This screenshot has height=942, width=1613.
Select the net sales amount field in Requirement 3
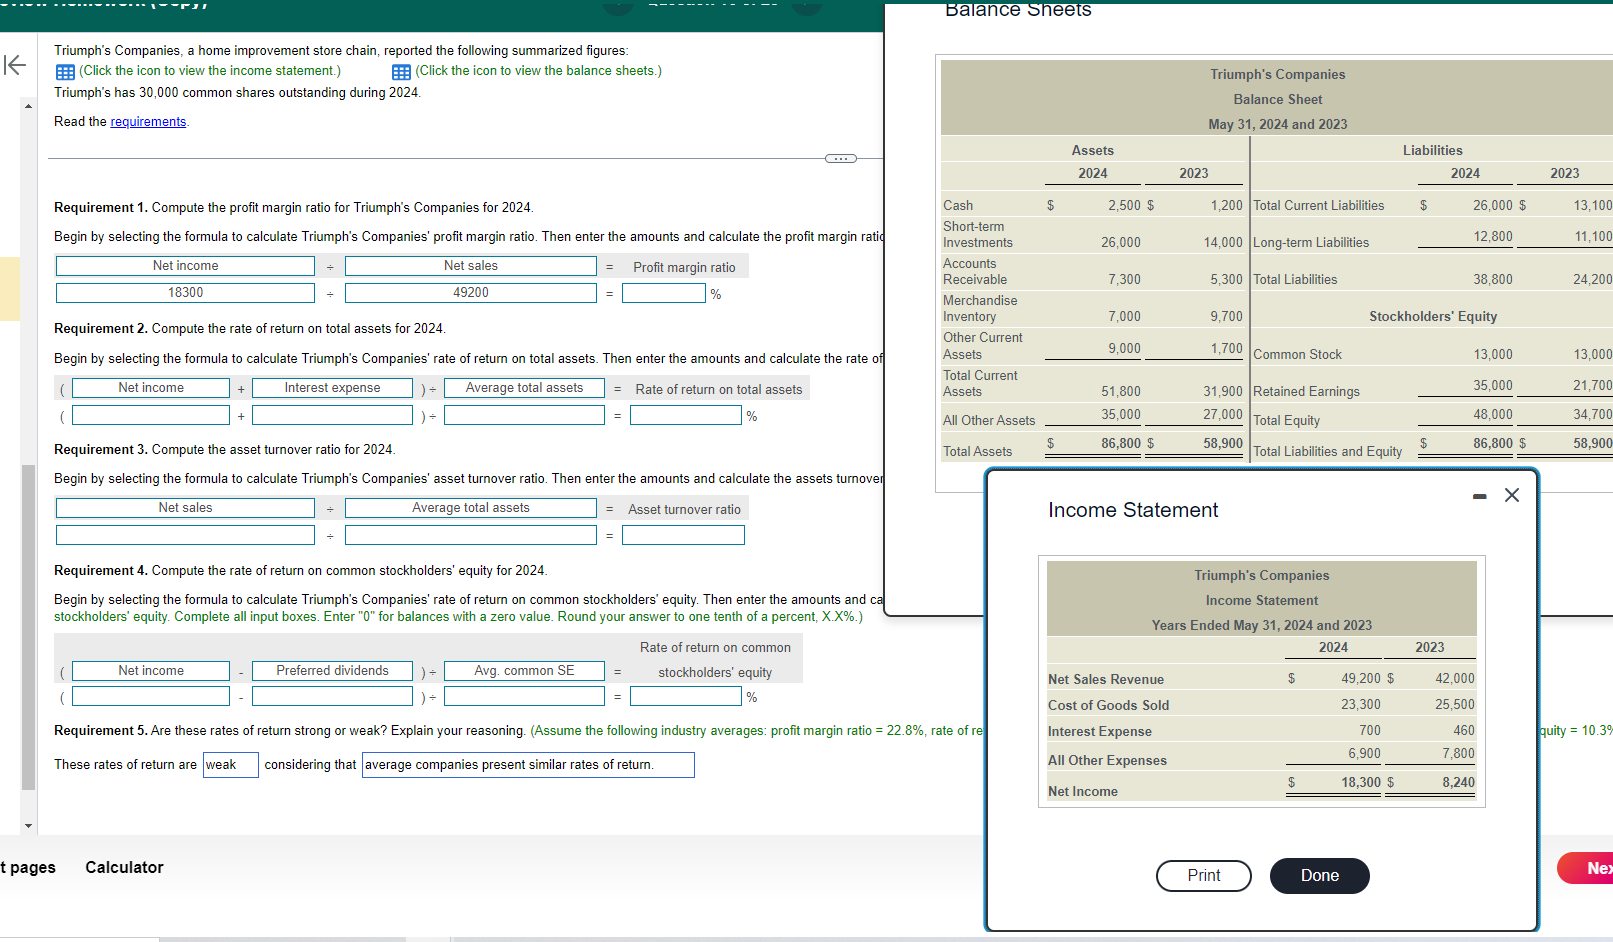(x=185, y=535)
